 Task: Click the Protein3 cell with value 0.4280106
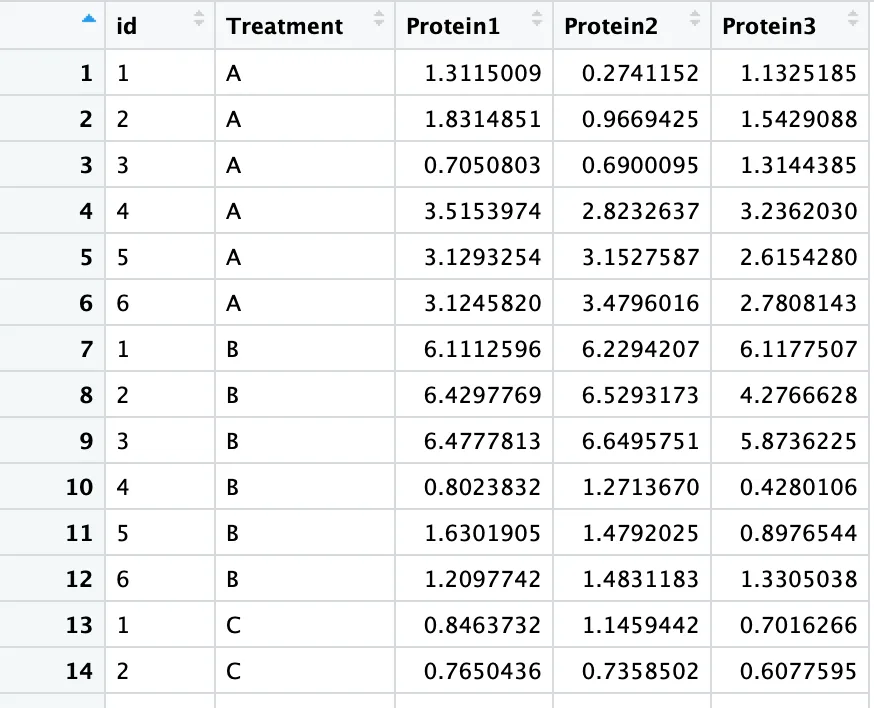click(x=798, y=487)
